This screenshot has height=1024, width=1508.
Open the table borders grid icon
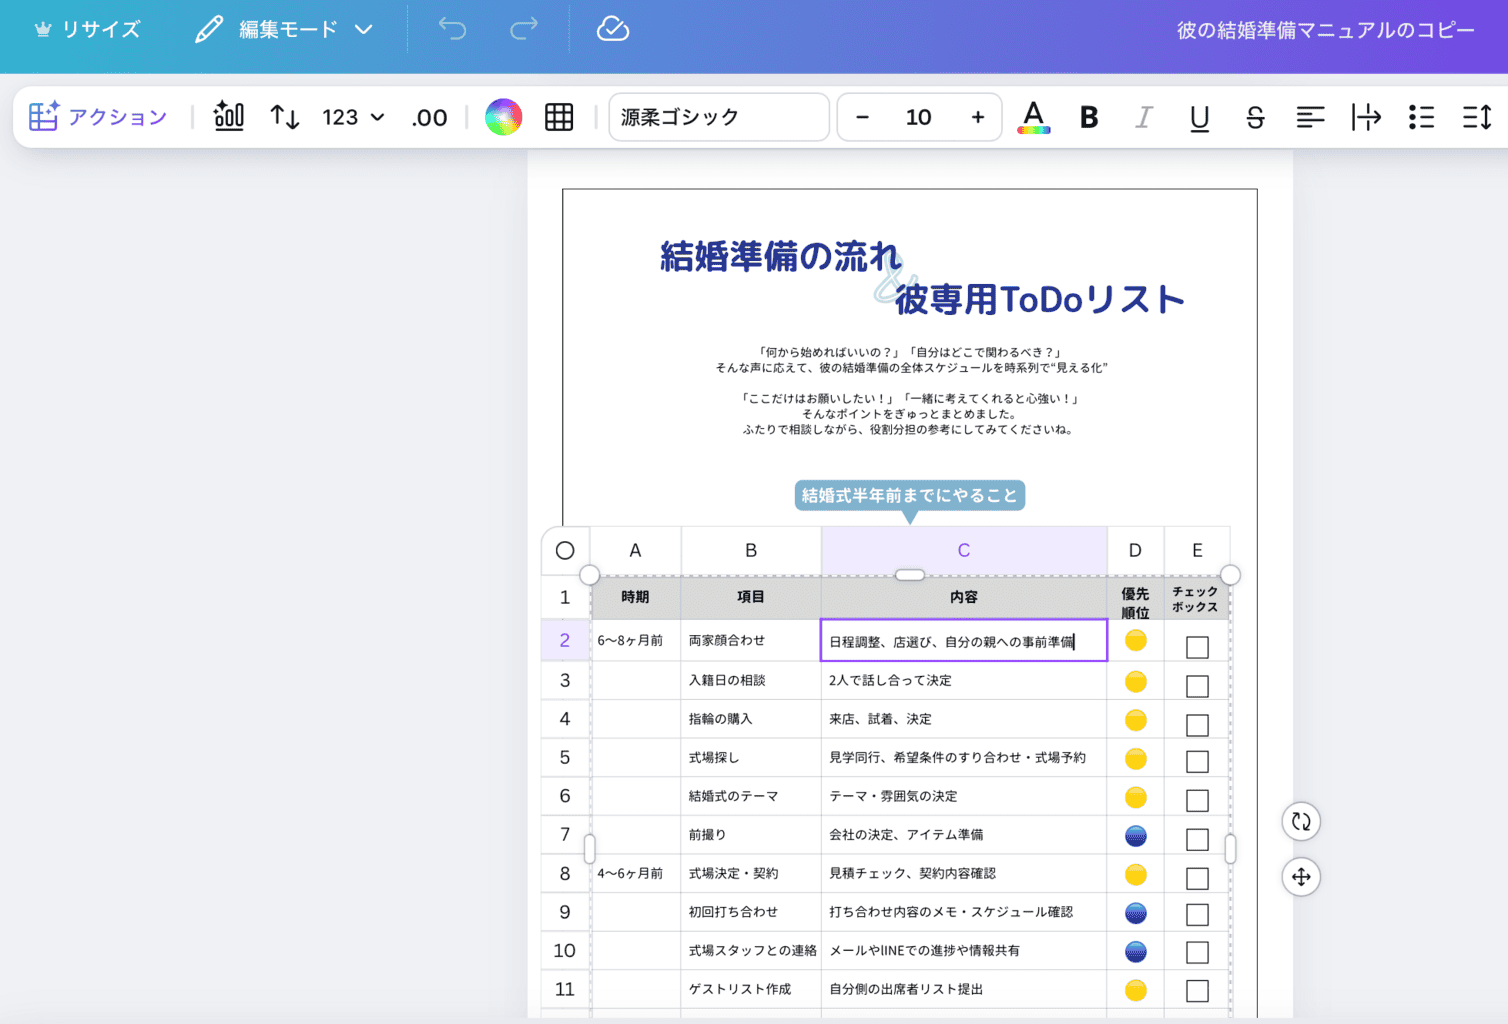tap(559, 117)
